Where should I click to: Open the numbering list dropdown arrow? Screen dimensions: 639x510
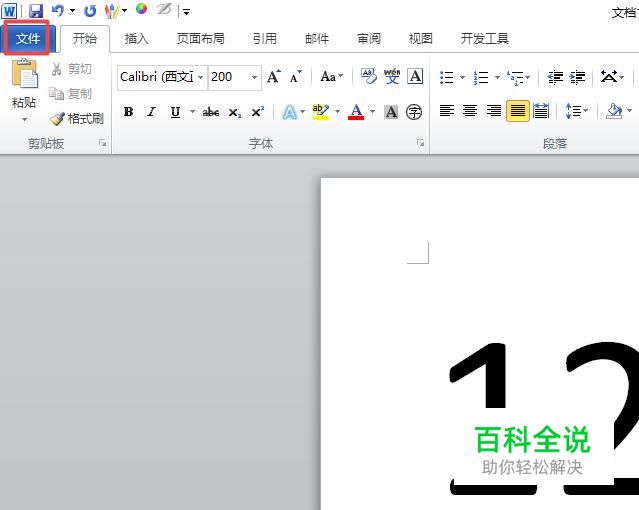point(497,77)
